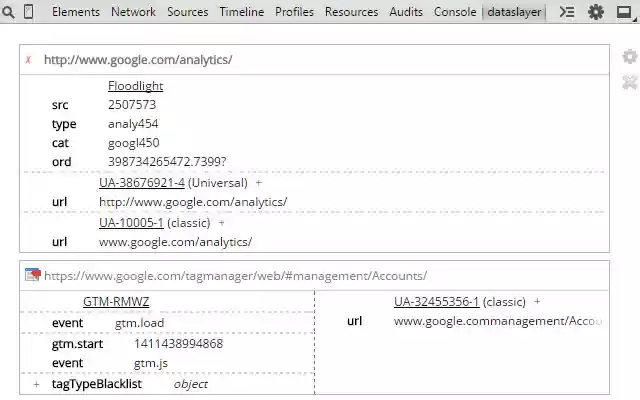Select the dataslayer tab
Screen dimensions: 640x400
(x=514, y=12)
